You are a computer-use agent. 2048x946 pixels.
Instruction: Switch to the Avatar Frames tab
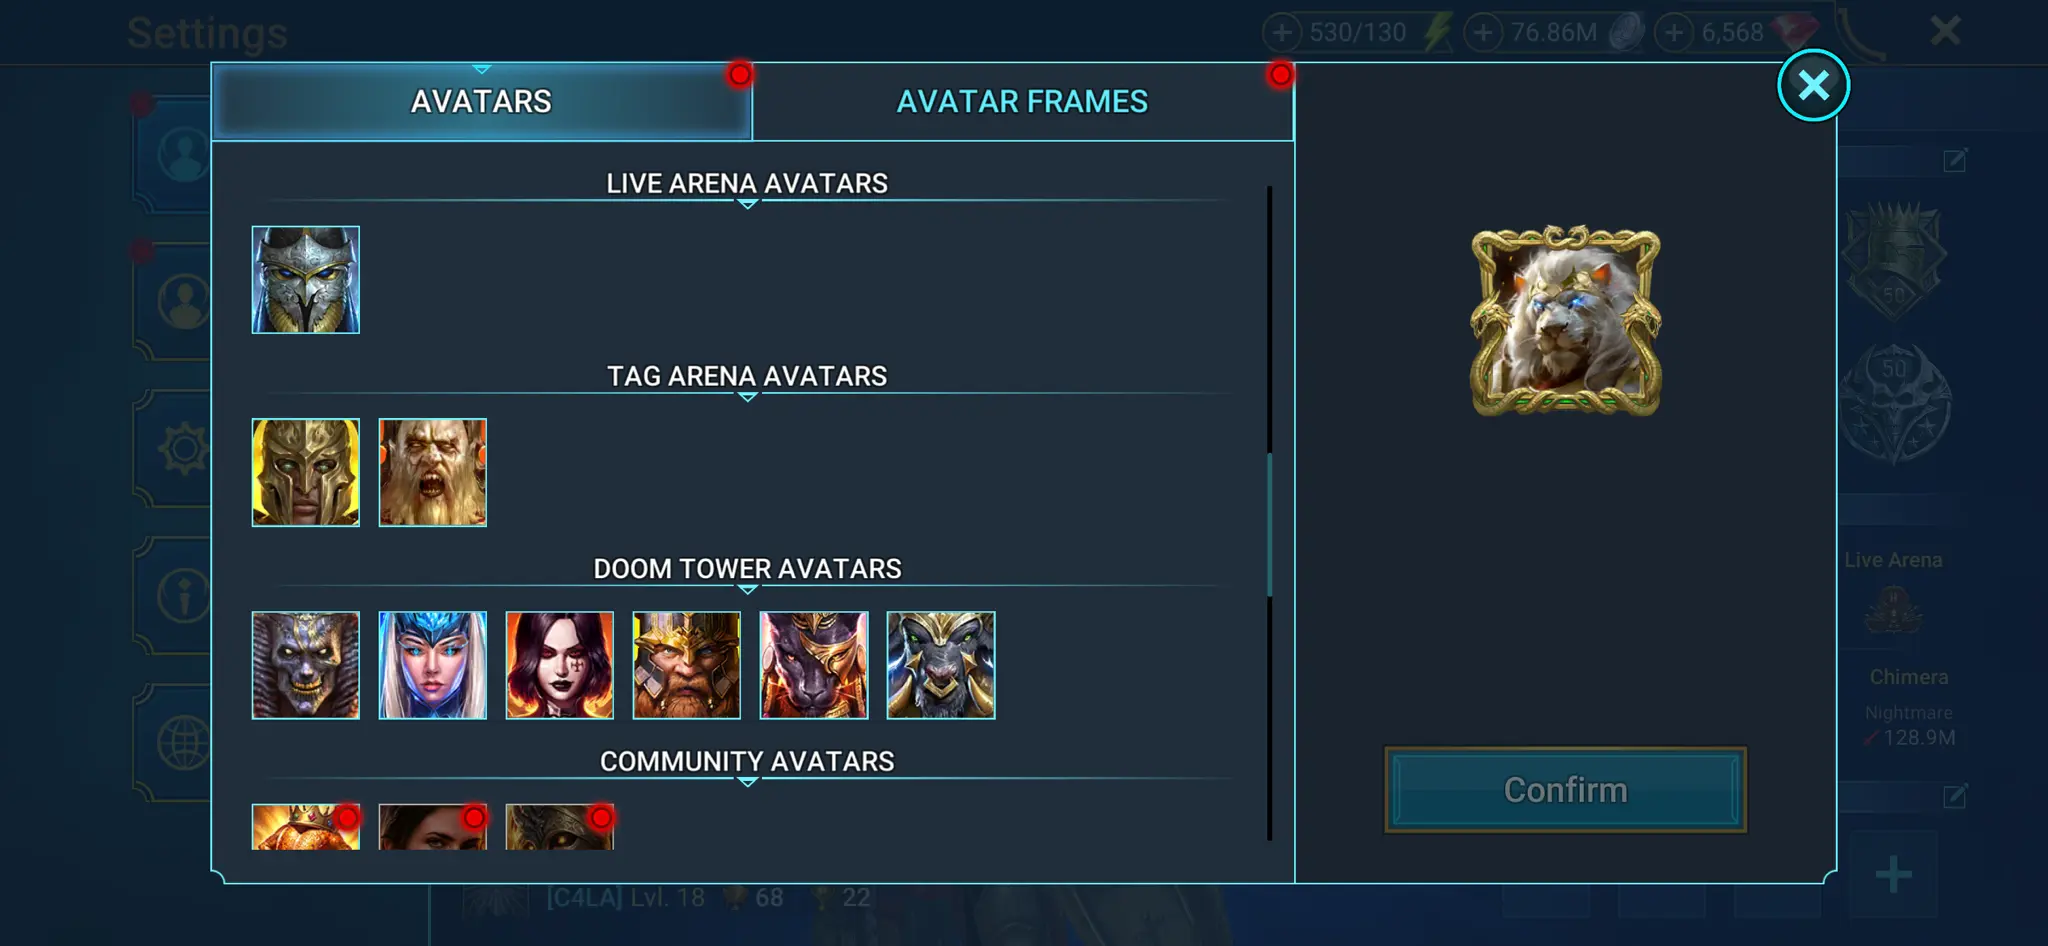click(1023, 102)
